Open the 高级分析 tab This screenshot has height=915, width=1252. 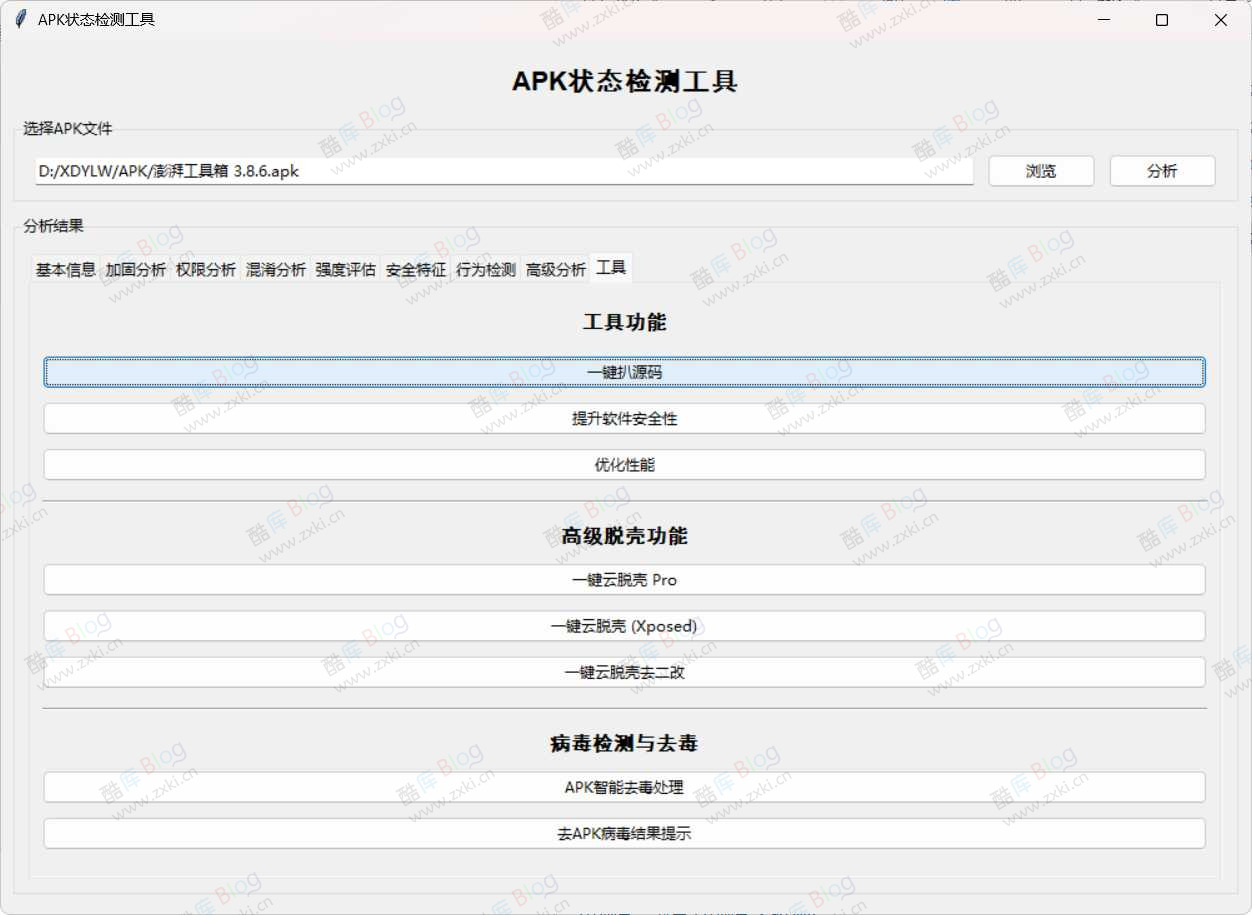555,267
